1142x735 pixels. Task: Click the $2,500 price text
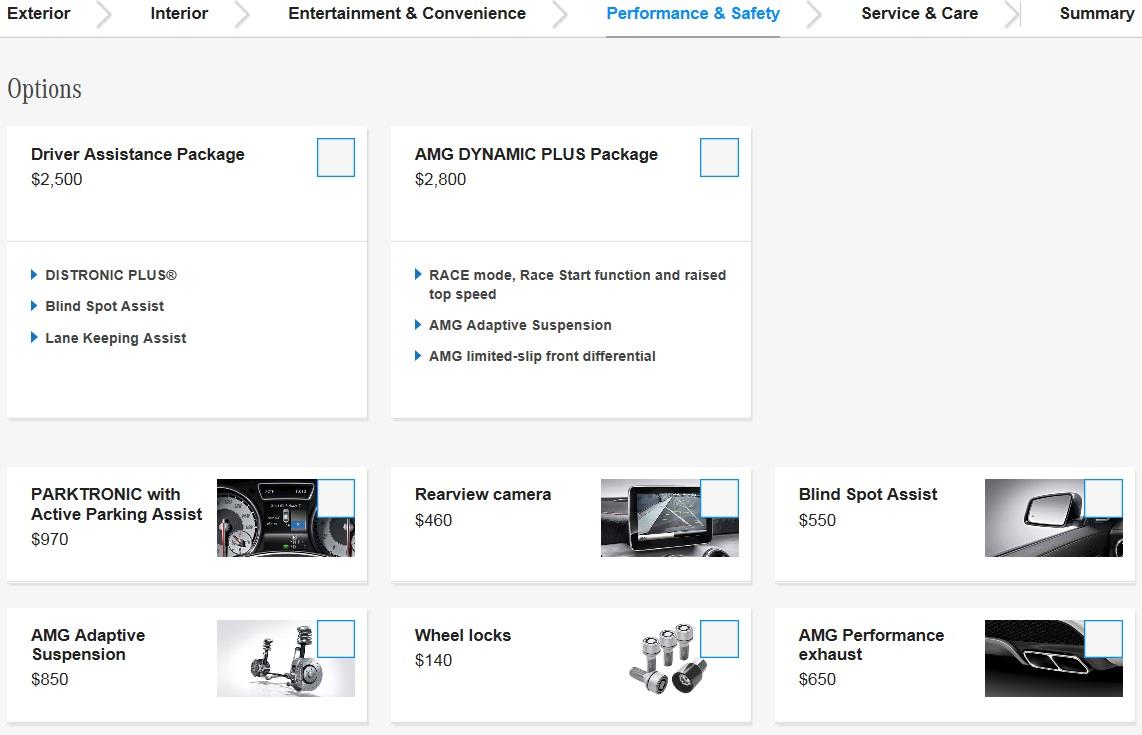click(x=57, y=179)
